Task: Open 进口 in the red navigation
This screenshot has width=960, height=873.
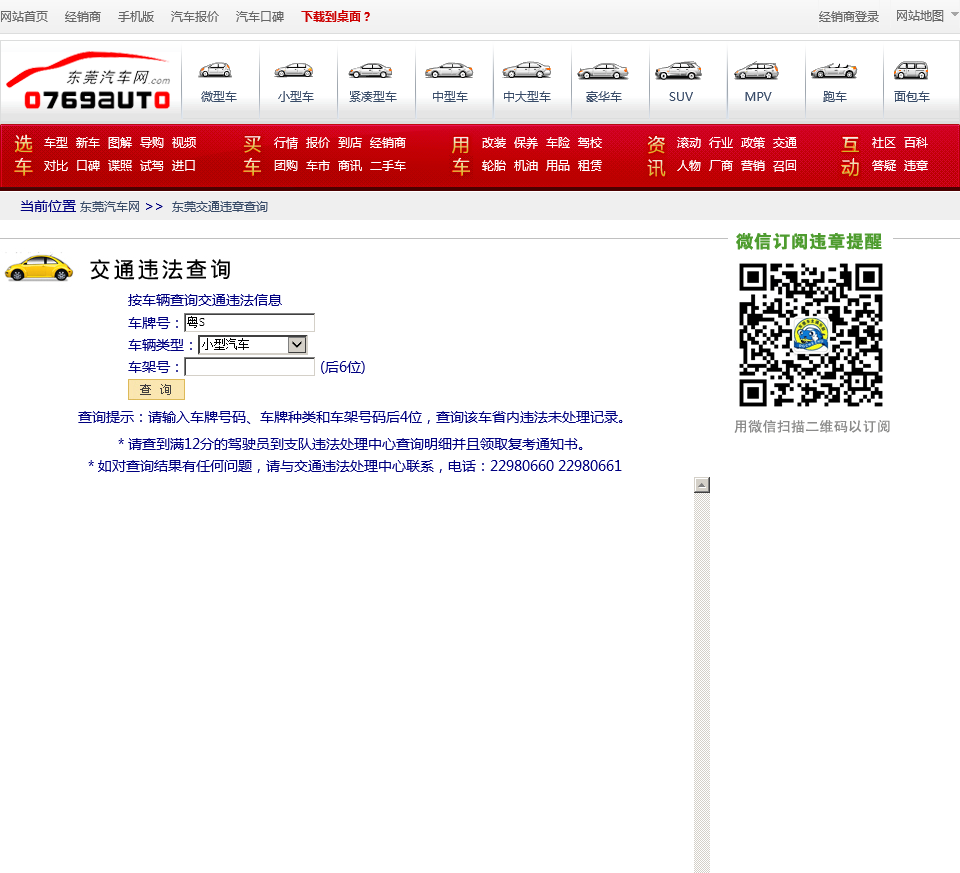Action: [x=184, y=166]
